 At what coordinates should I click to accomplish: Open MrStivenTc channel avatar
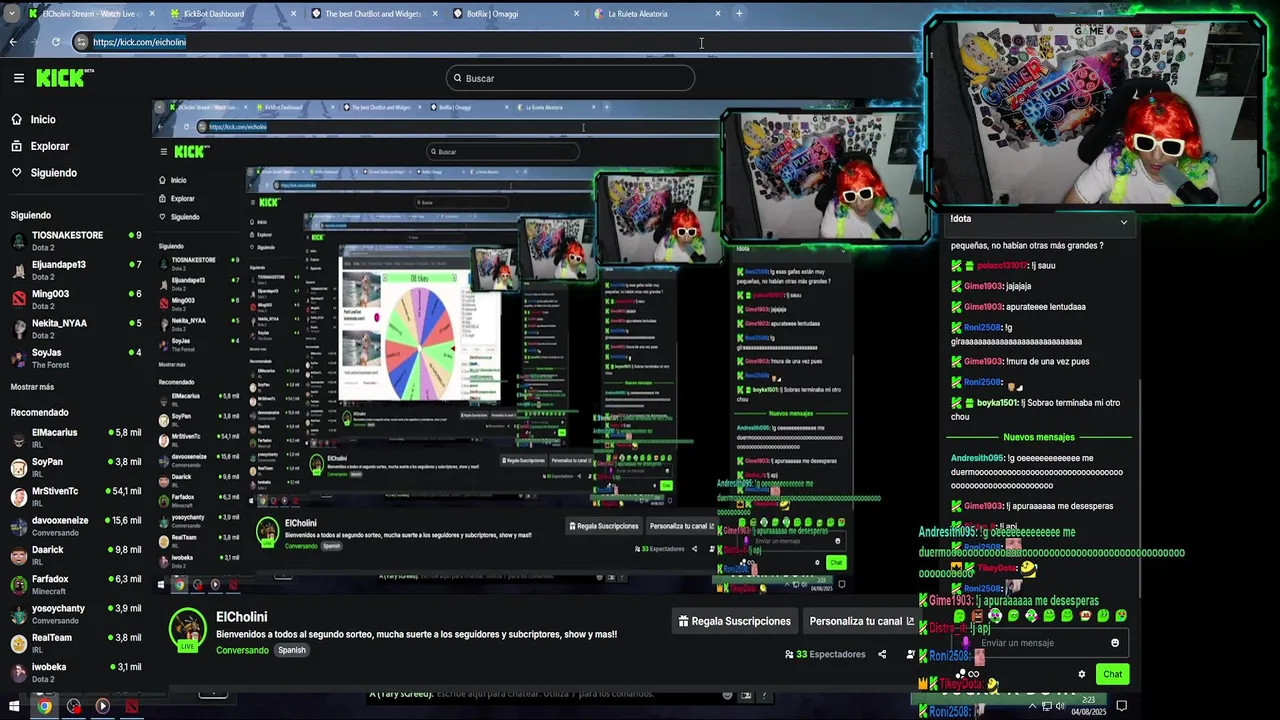pos(18,497)
